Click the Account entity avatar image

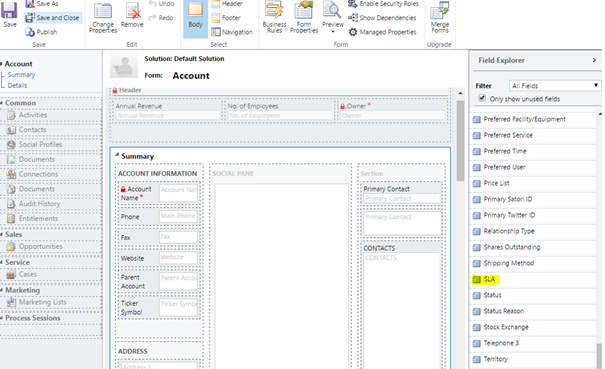123,66
